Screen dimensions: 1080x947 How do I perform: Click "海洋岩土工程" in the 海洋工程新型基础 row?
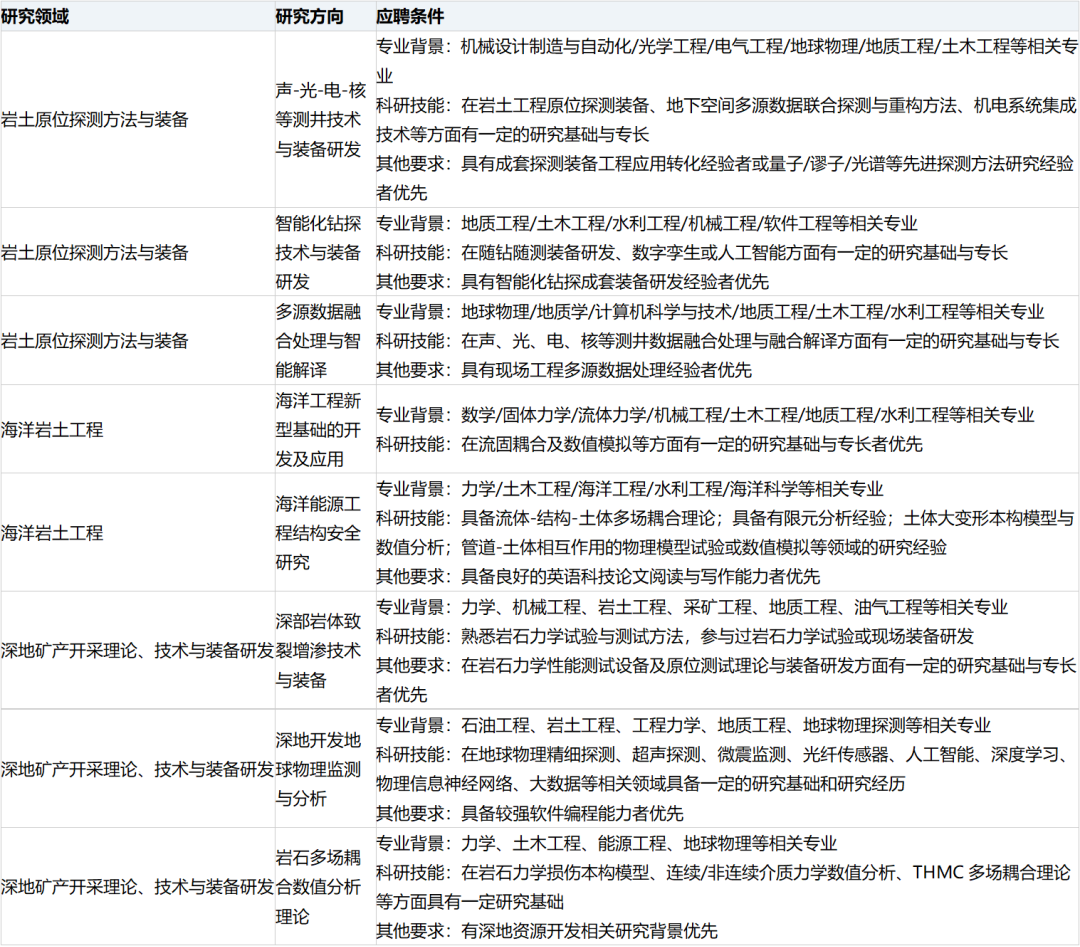(x=52, y=430)
